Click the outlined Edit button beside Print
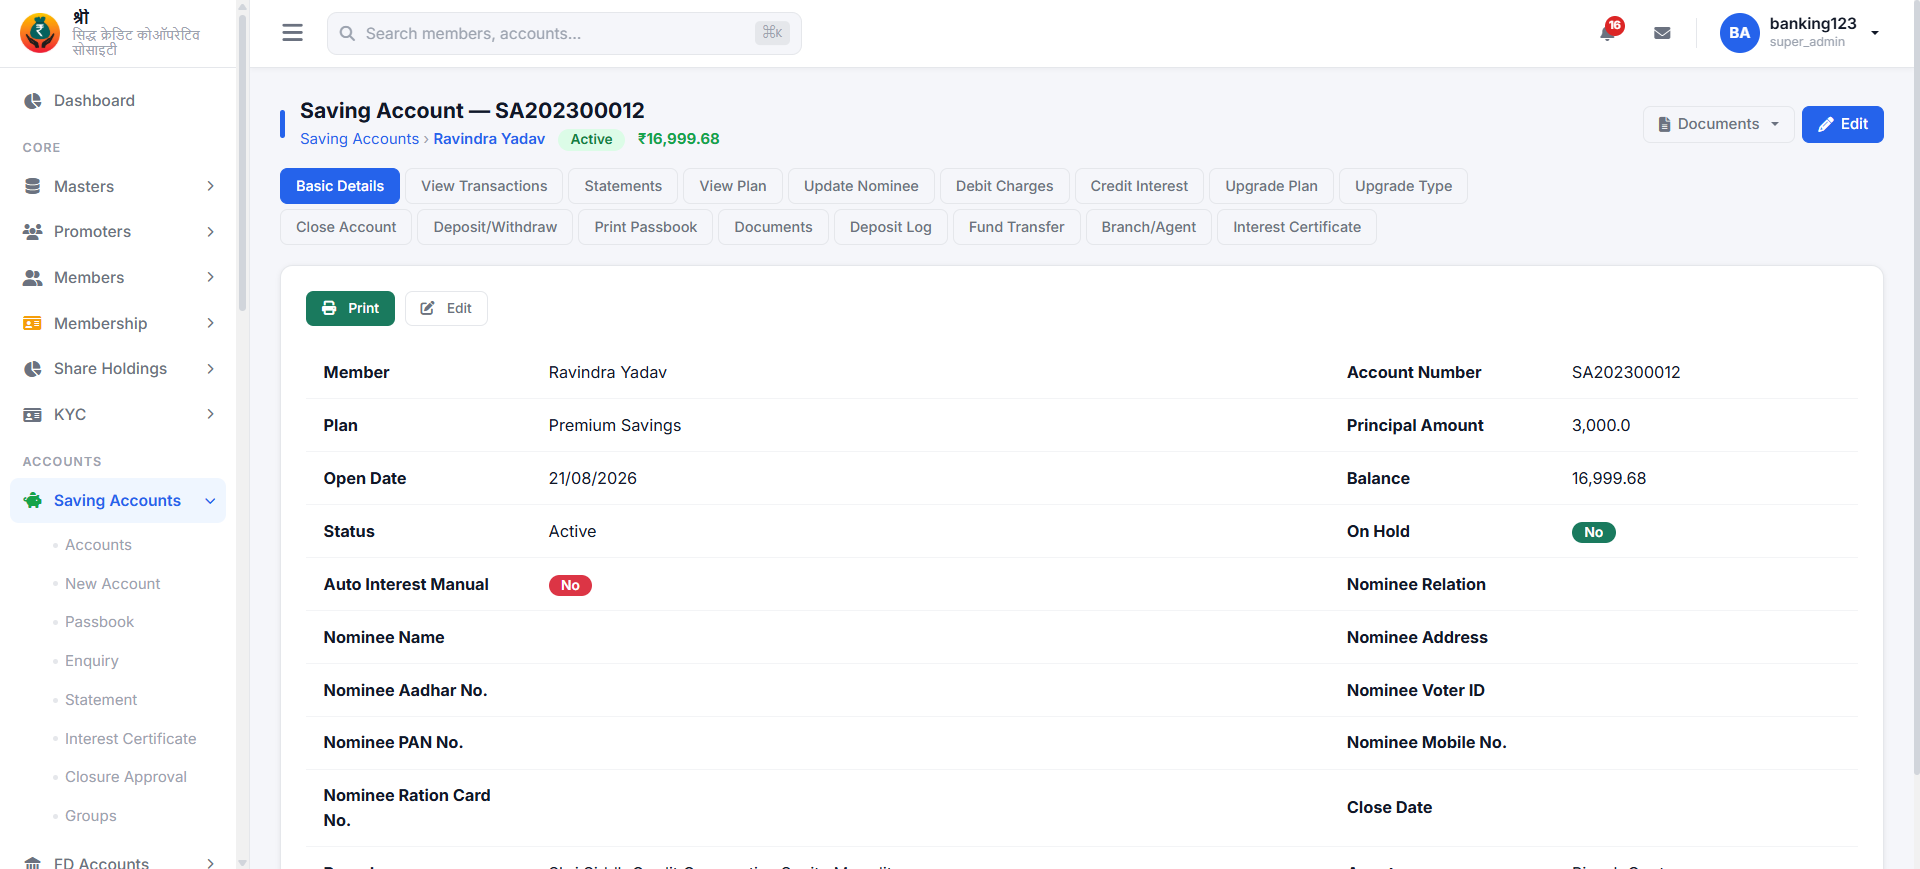 (446, 308)
